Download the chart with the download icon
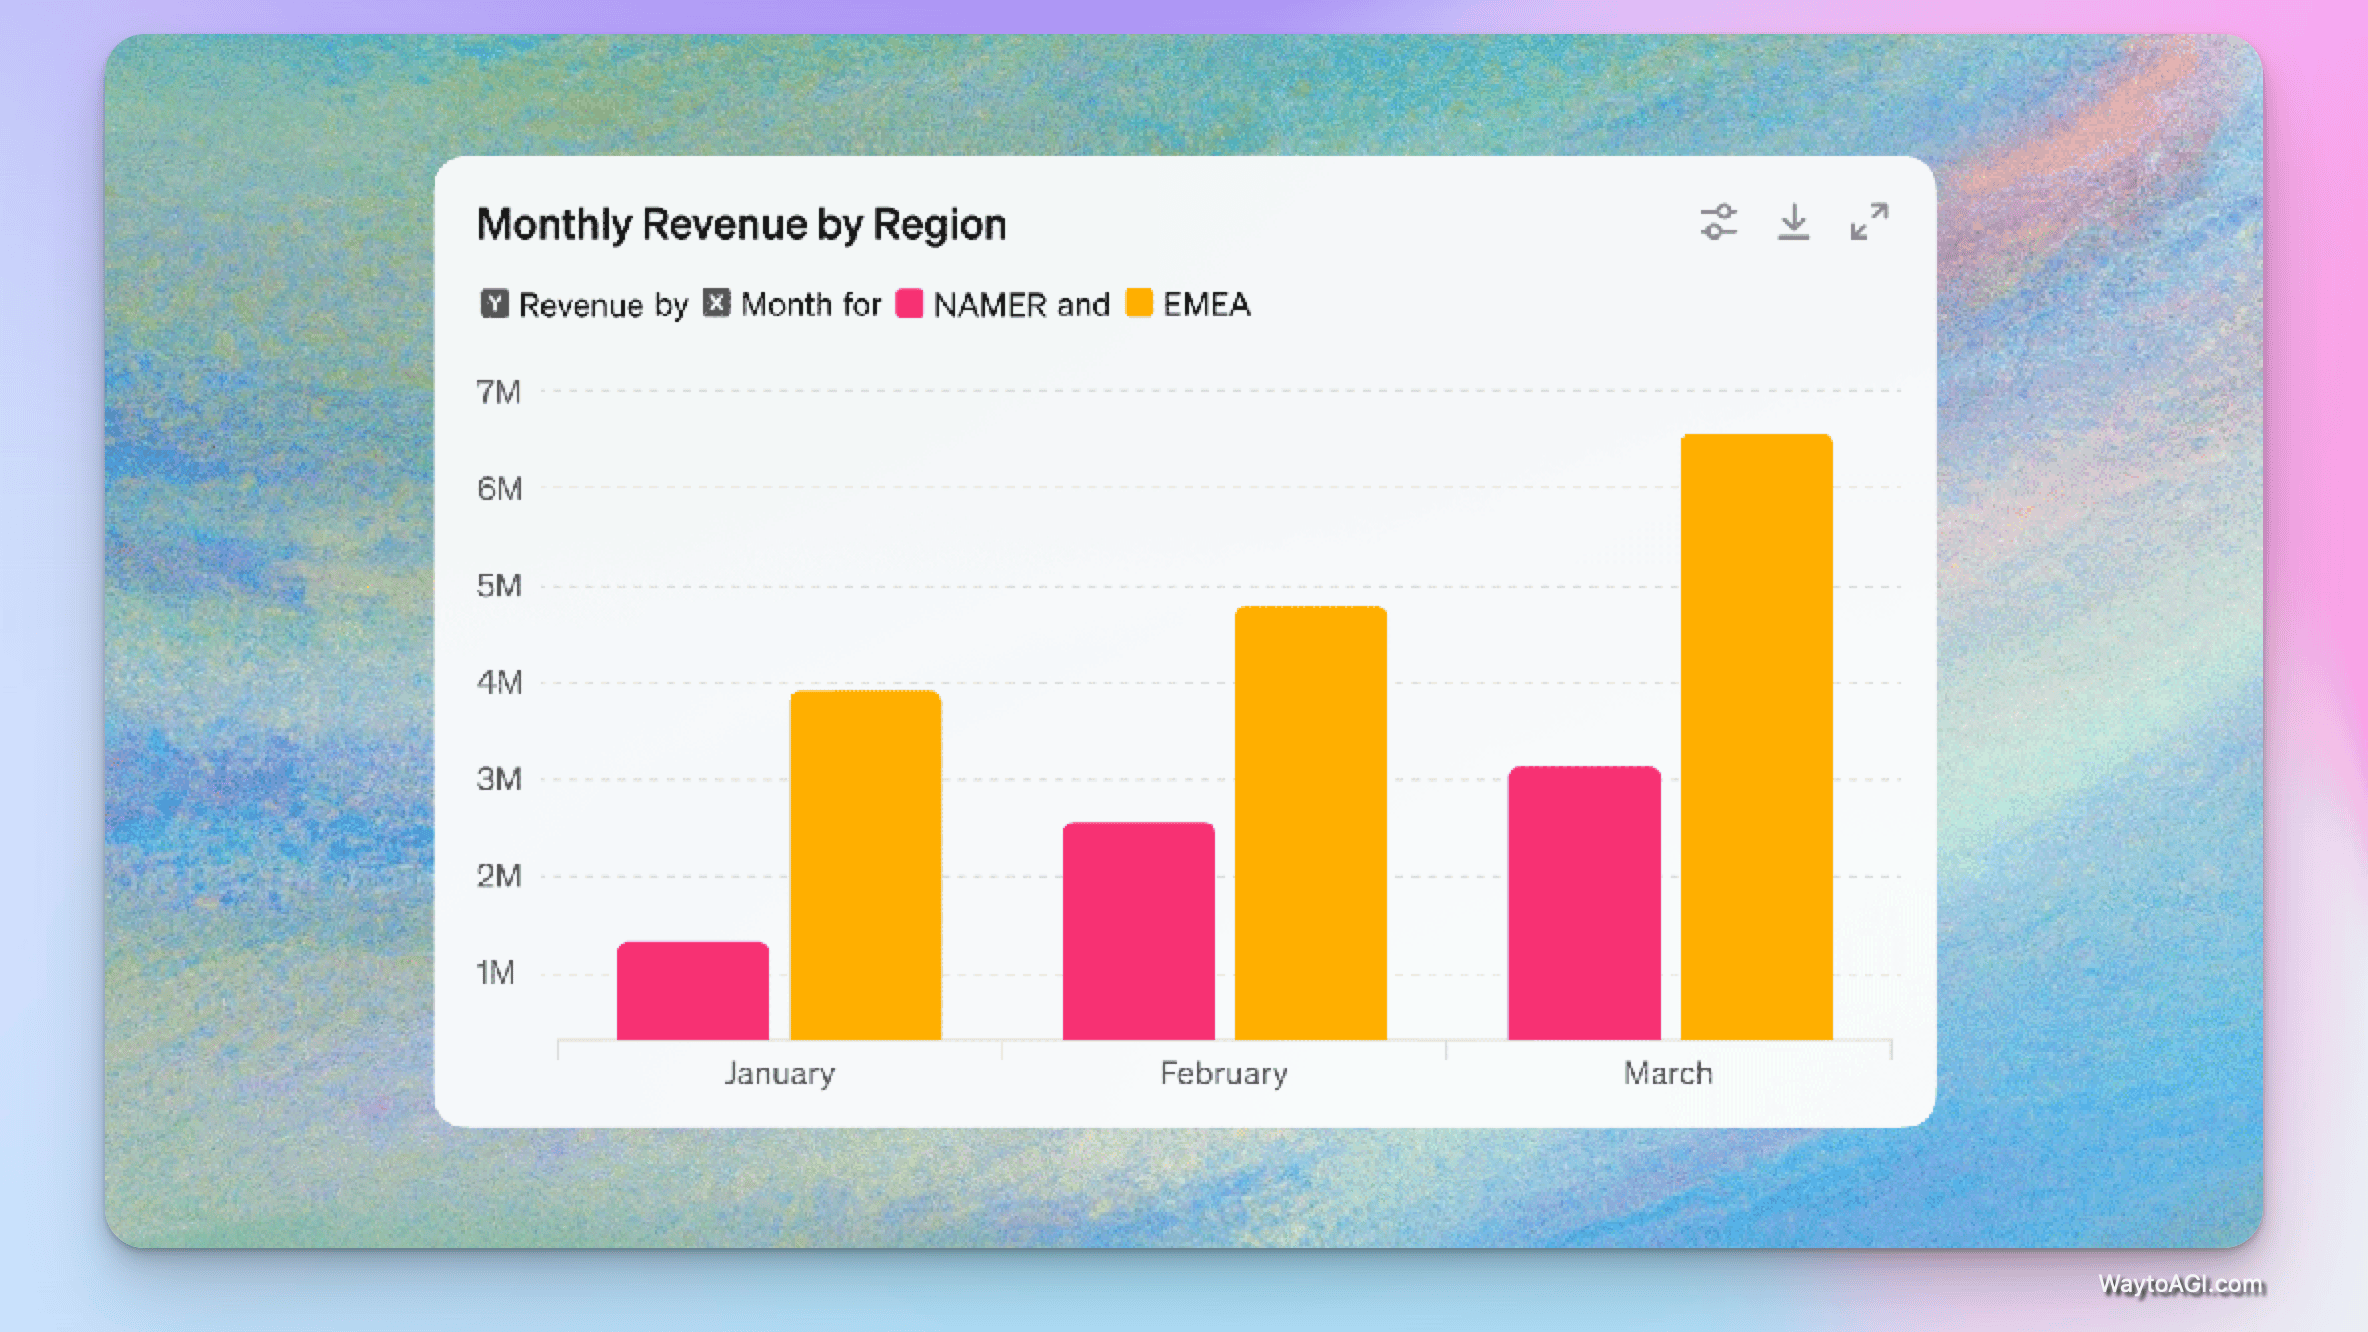Viewport: 2368px width, 1332px height. 1793,222
